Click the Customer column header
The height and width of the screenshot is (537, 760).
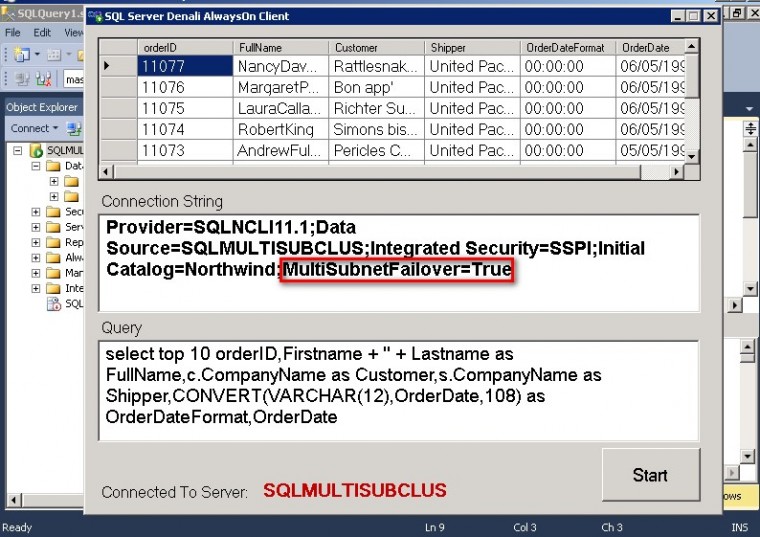point(376,47)
